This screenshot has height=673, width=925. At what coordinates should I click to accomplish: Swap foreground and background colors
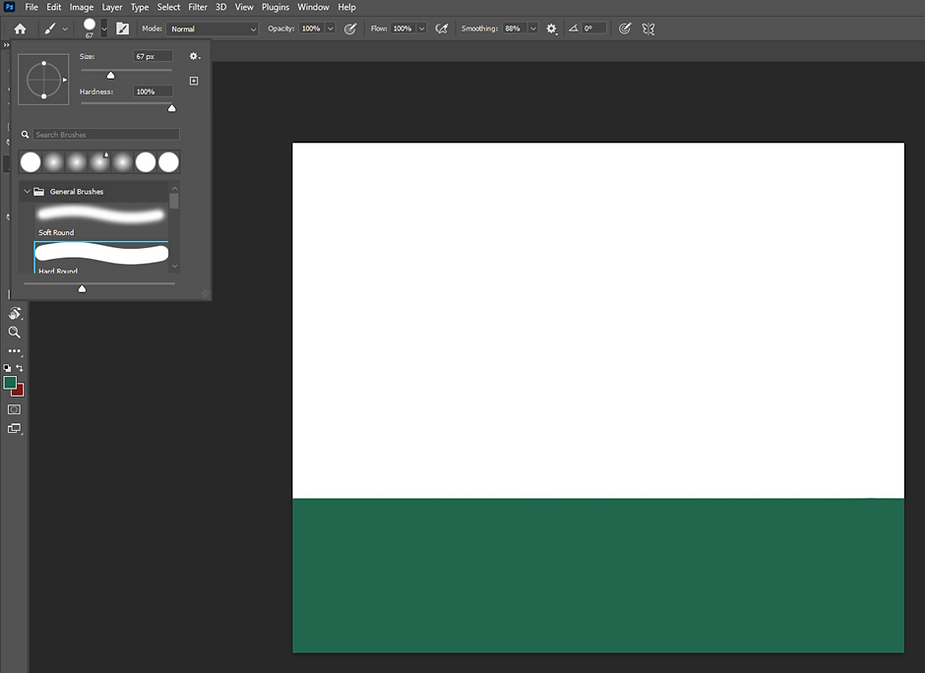[20, 368]
